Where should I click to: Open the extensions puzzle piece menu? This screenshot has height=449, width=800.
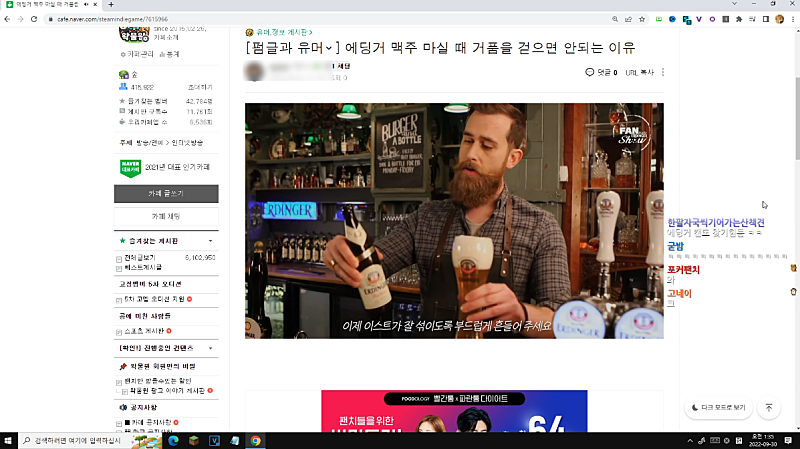point(739,19)
